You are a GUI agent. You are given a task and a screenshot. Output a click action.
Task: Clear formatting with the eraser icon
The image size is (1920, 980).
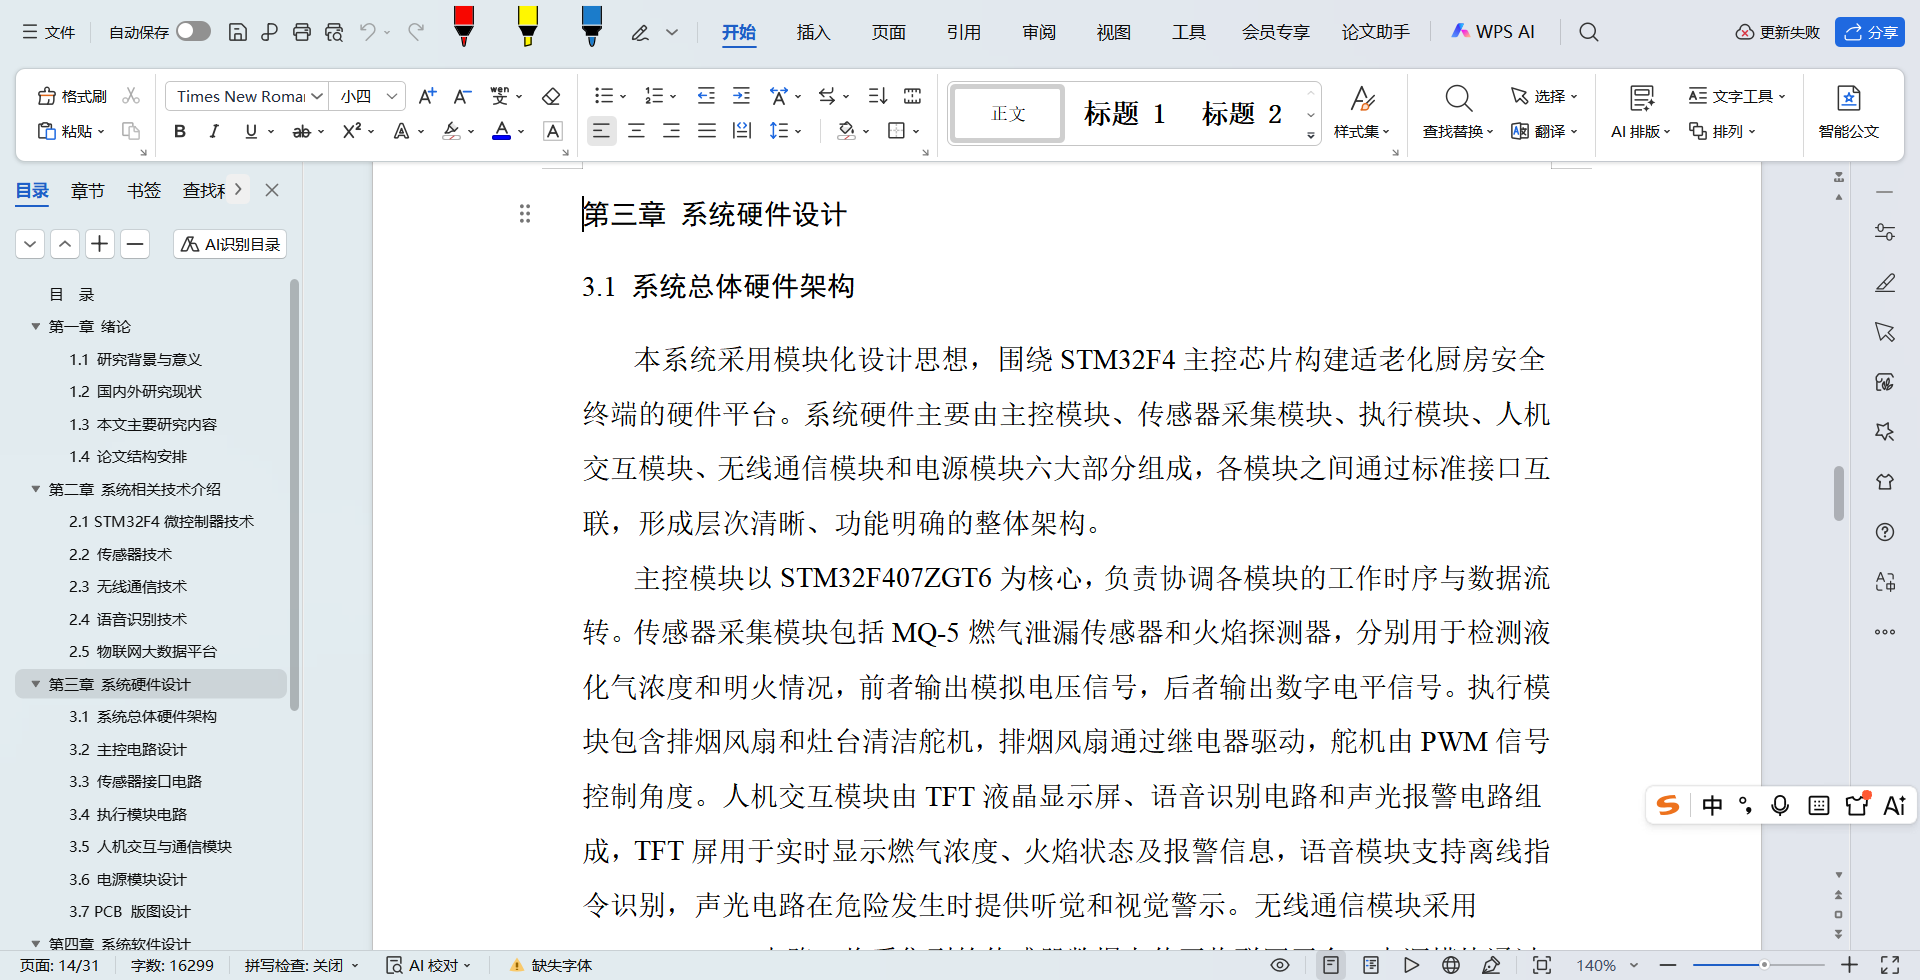click(551, 96)
